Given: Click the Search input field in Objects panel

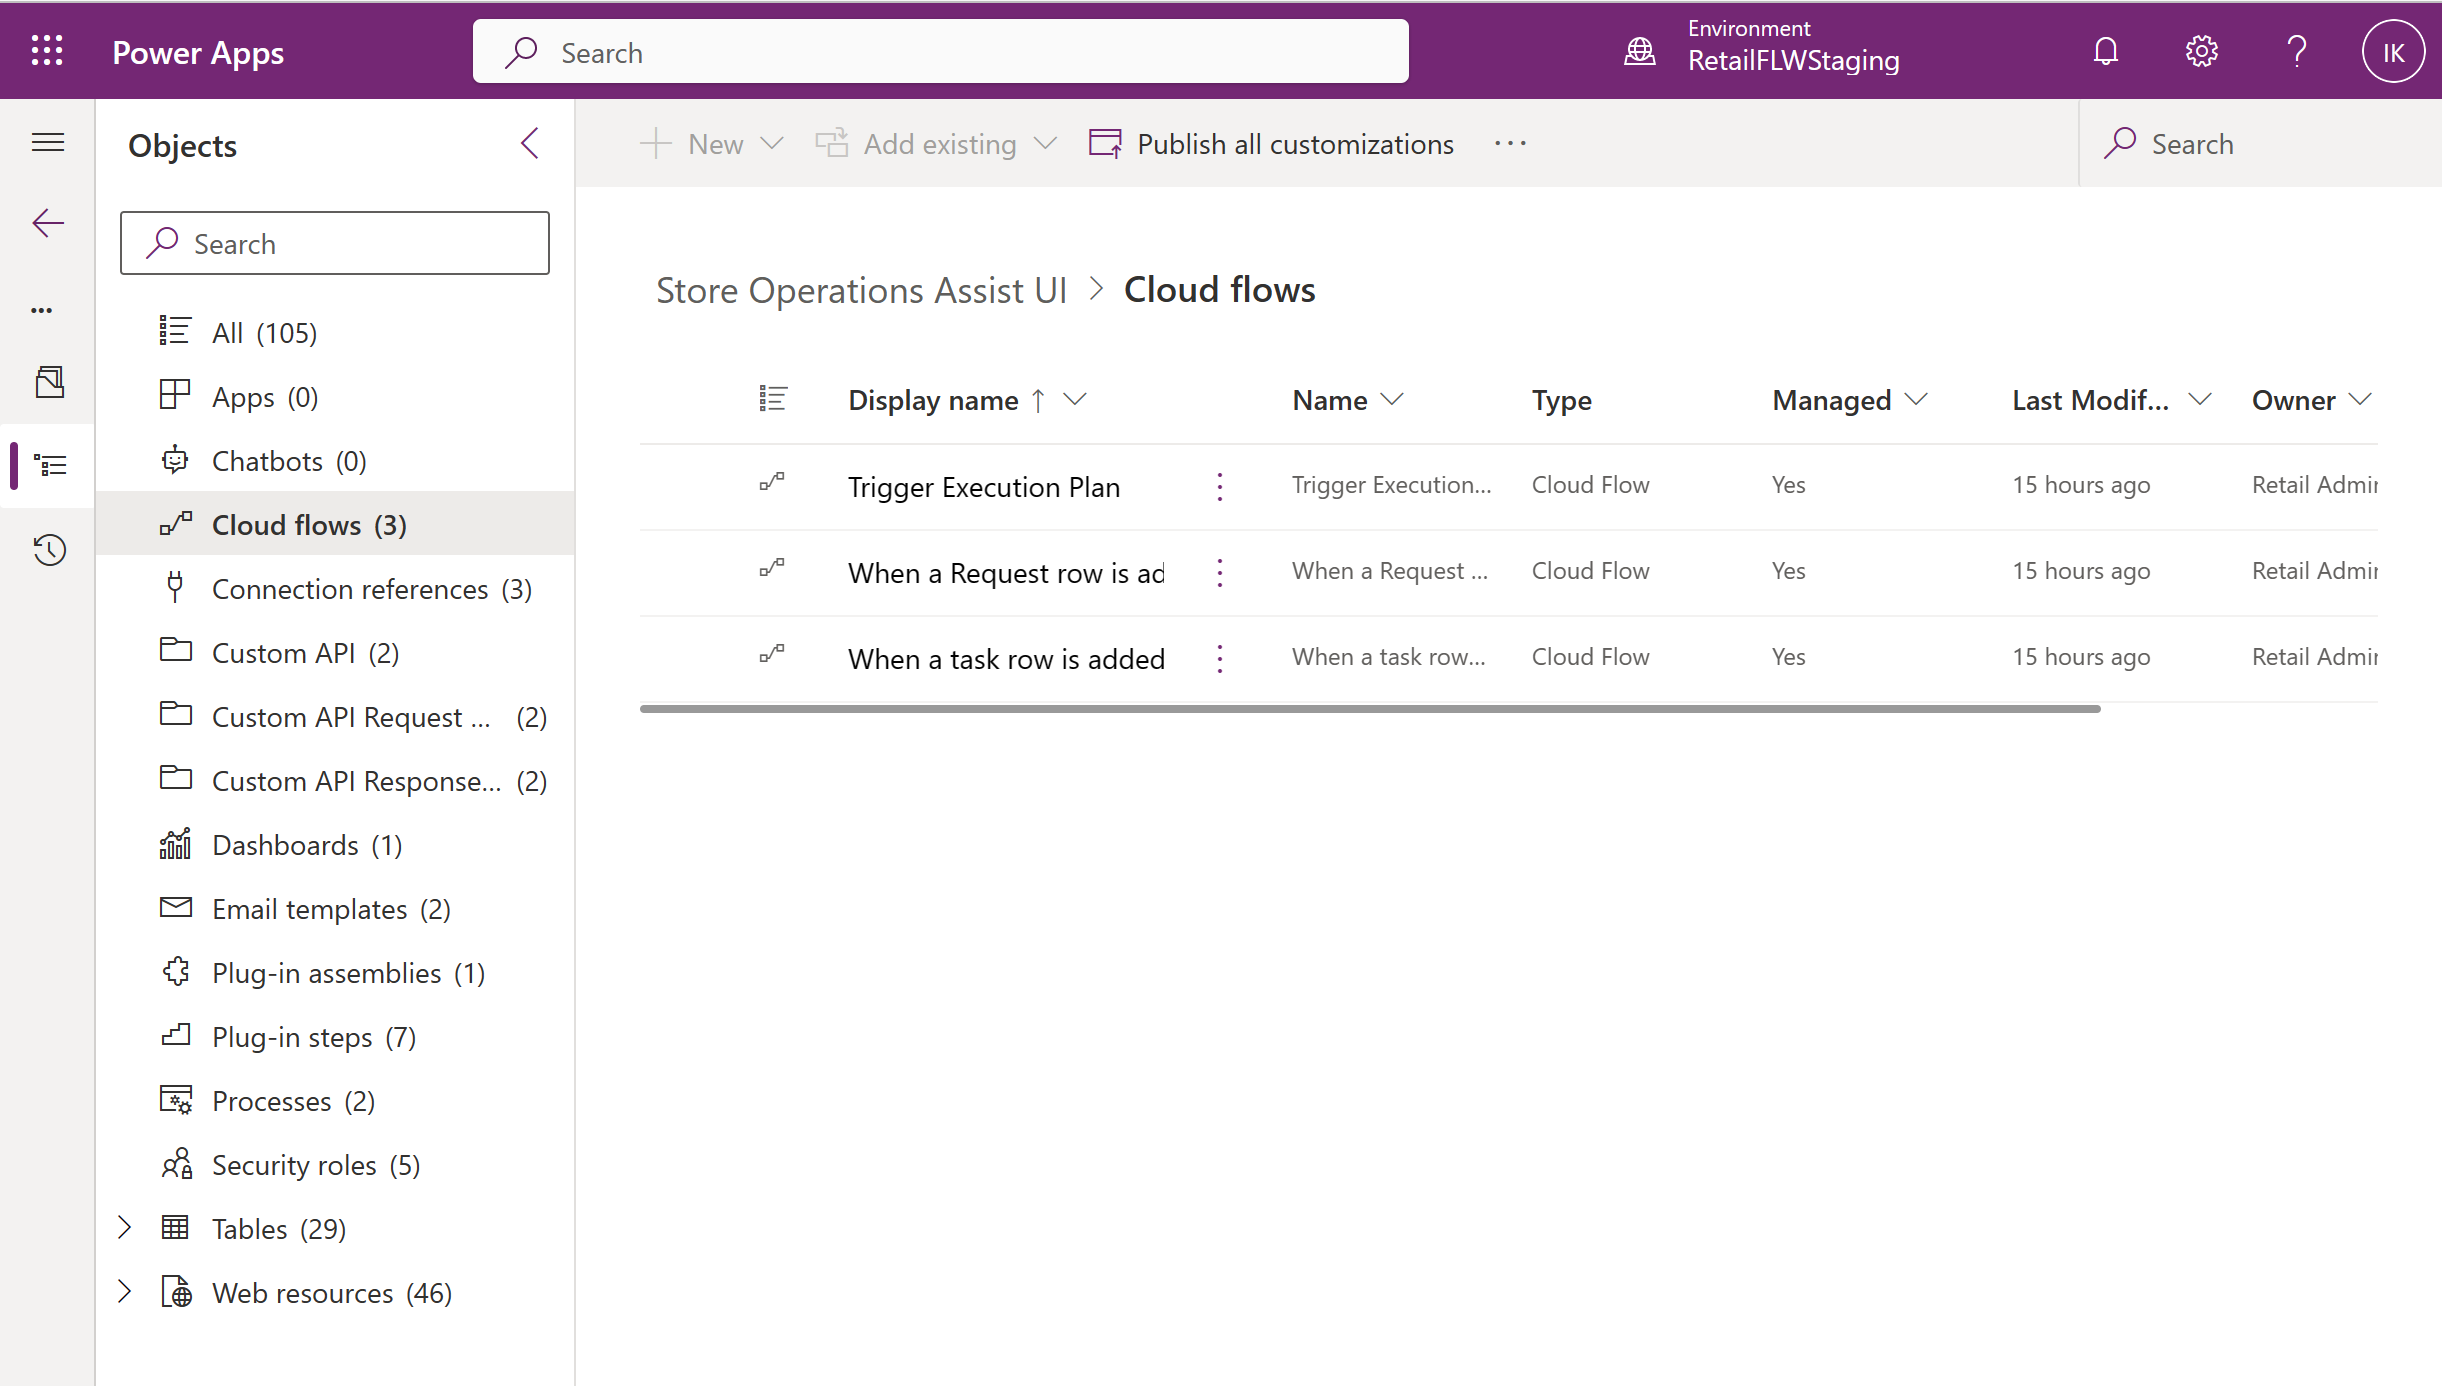Looking at the screenshot, I should click(334, 243).
